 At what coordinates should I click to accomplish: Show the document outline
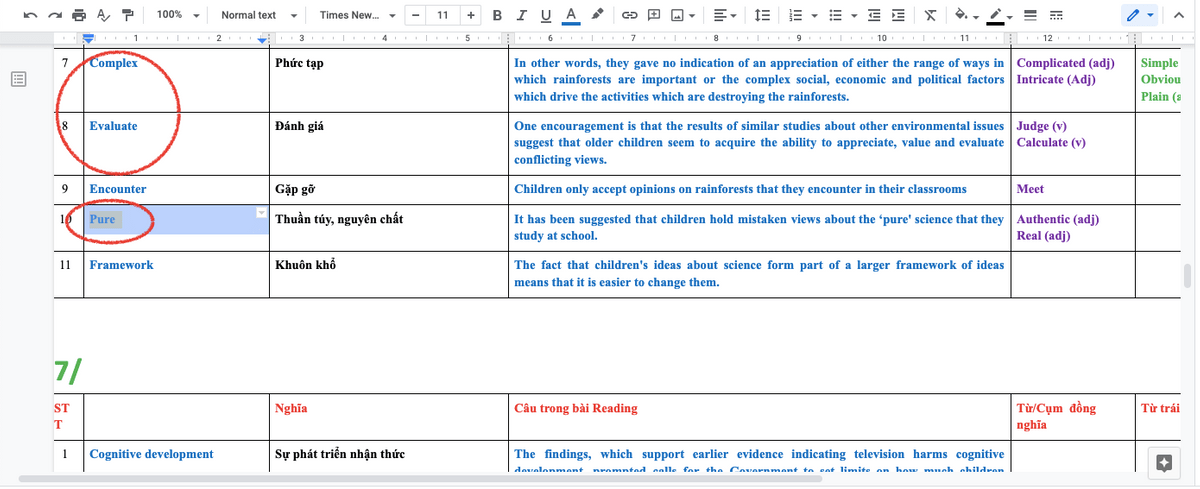pyautogui.click(x=18, y=79)
